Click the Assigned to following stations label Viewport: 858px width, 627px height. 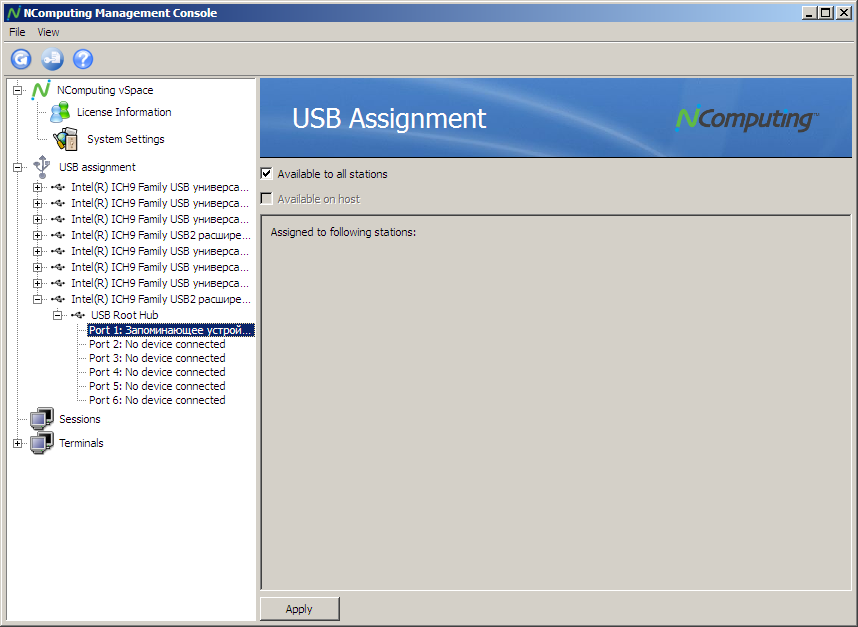coord(343,233)
